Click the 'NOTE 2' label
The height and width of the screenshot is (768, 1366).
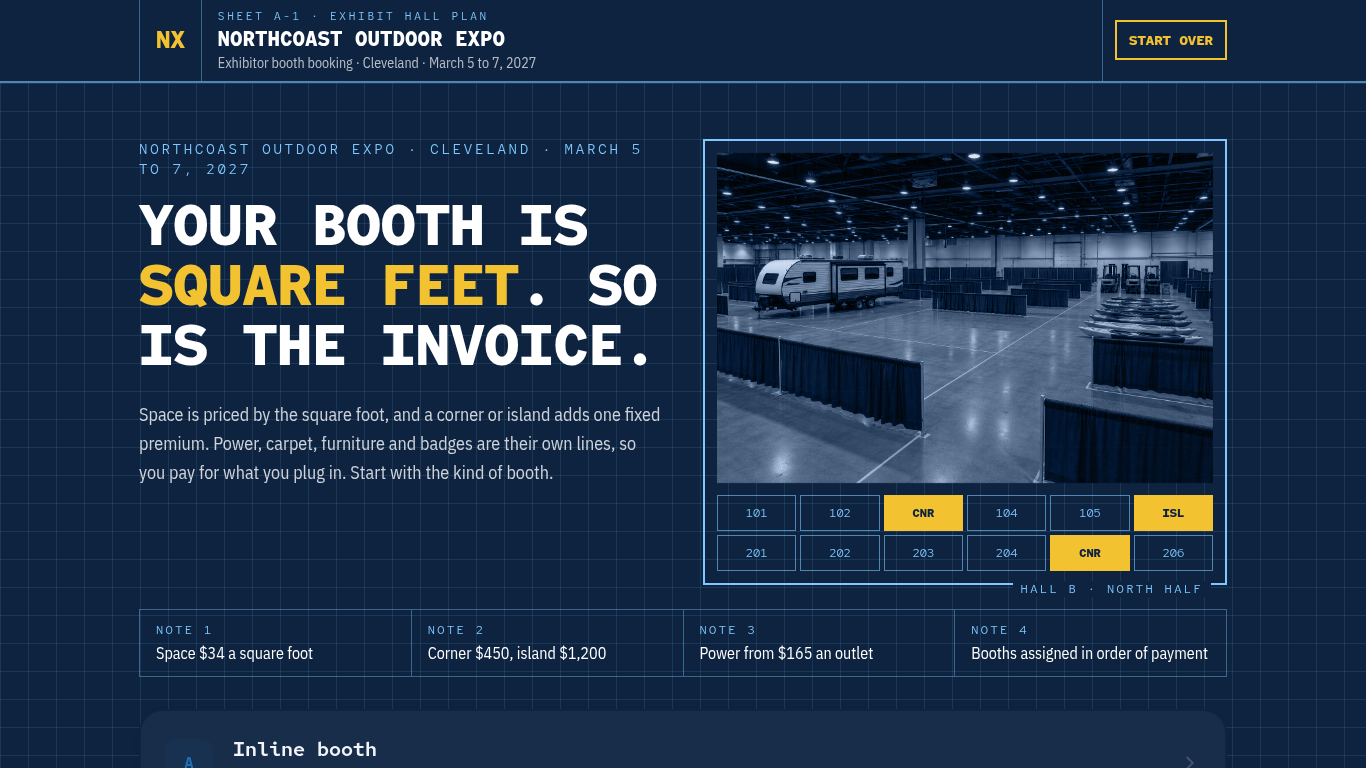(x=456, y=630)
